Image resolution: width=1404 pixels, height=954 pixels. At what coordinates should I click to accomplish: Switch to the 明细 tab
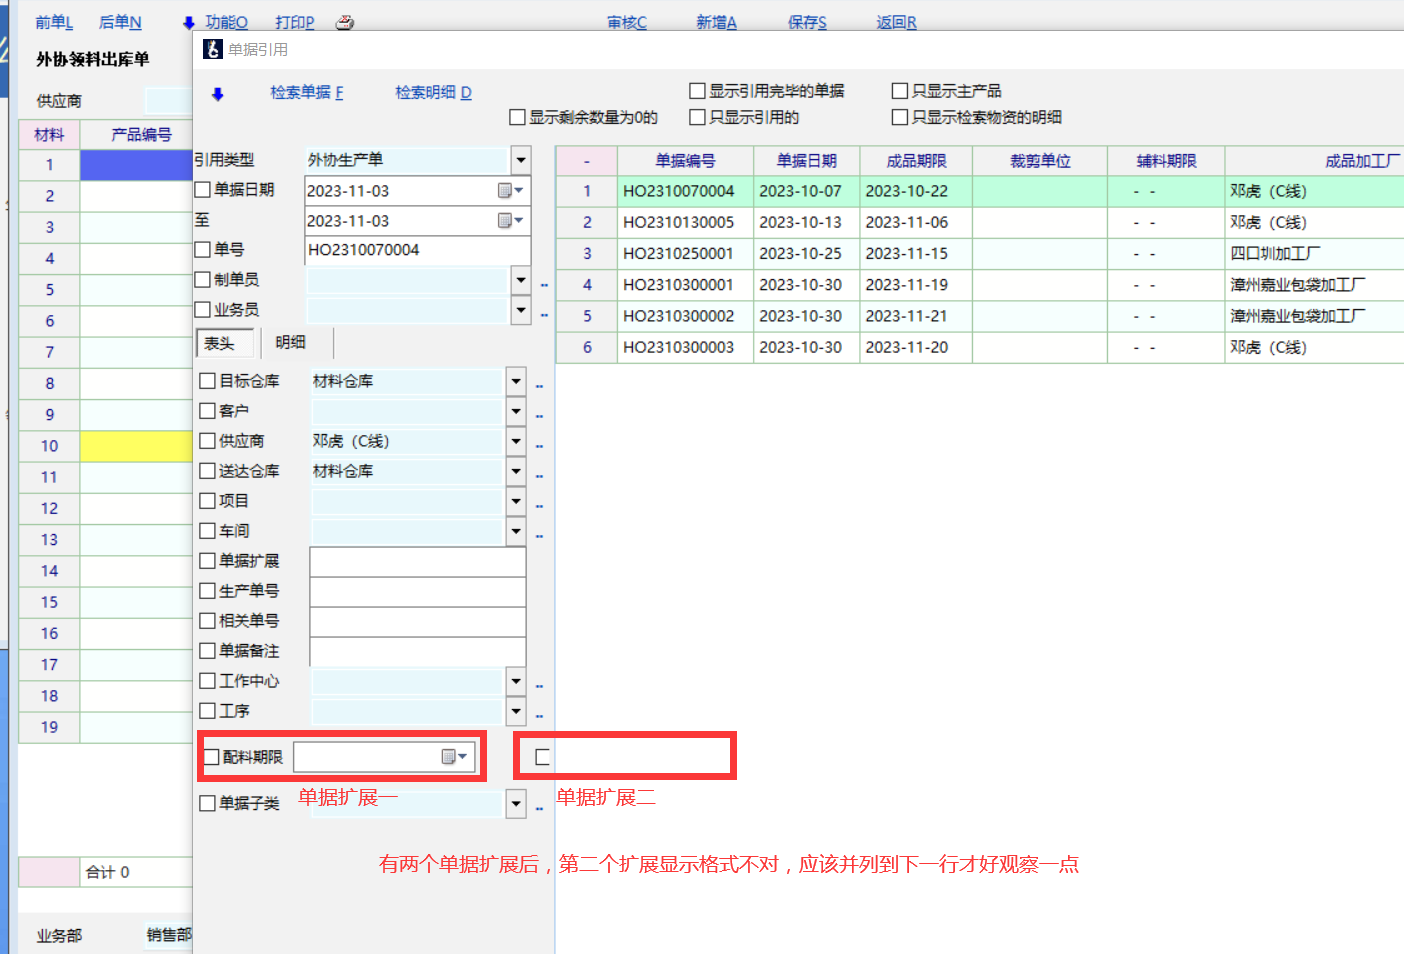point(290,343)
